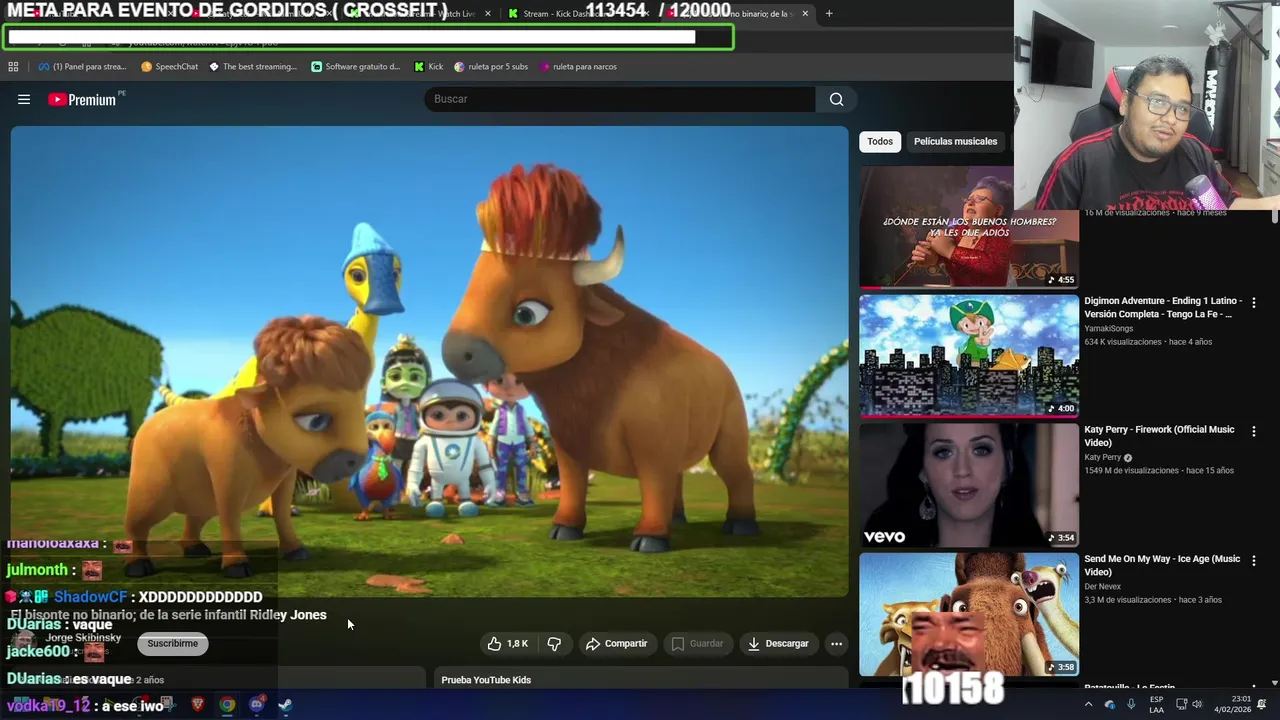Open the more actions ellipsis under video
The image size is (1280, 720).
[x=837, y=644]
